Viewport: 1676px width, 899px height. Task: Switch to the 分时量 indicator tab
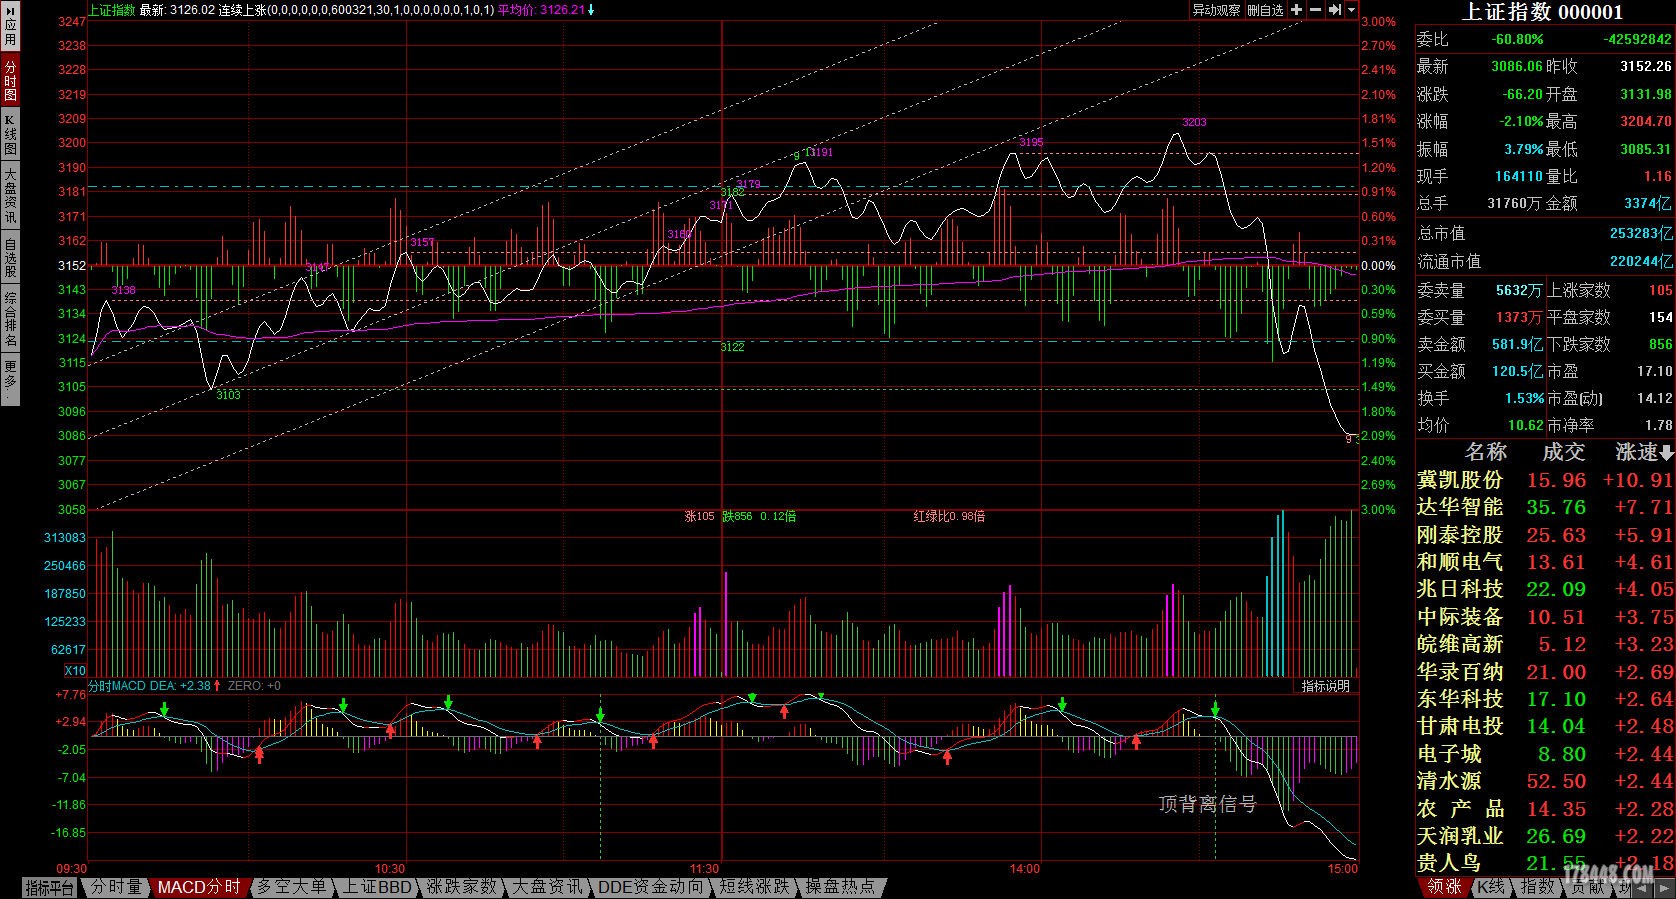coord(116,887)
